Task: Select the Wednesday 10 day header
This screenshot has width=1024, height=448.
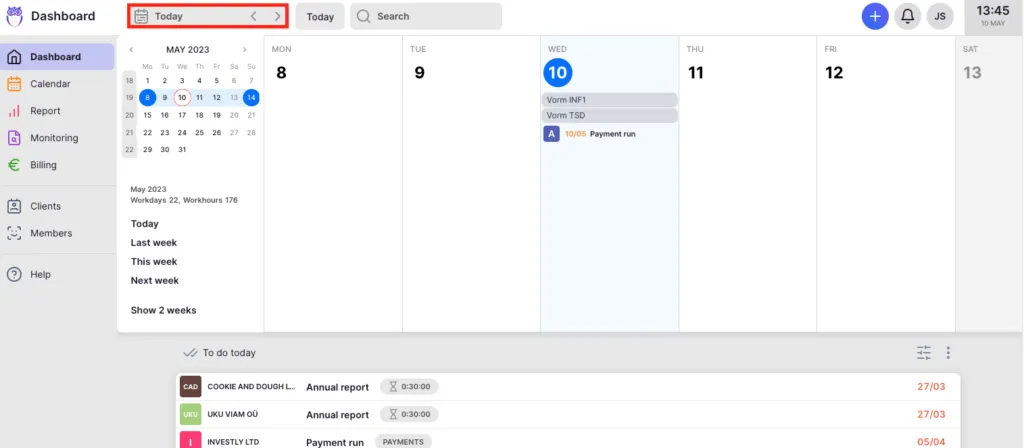Action: click(x=558, y=72)
